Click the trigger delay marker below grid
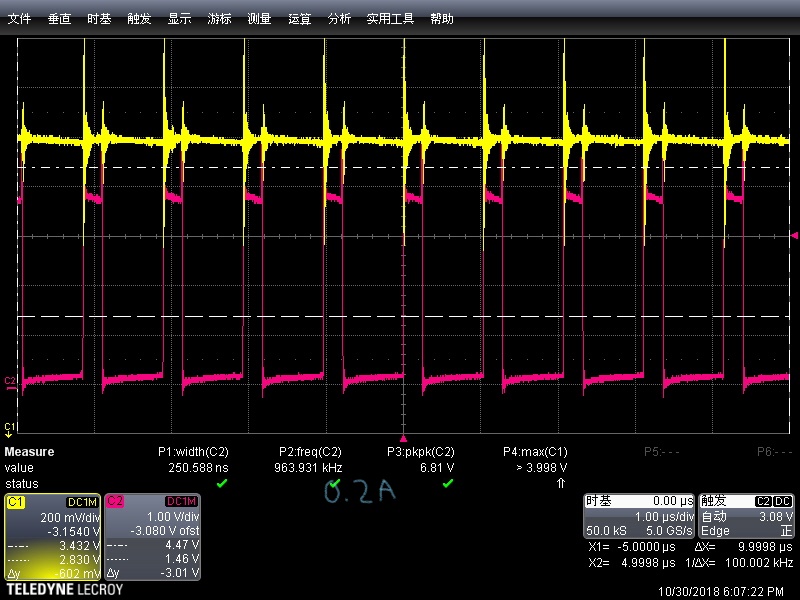The height and width of the screenshot is (600, 800). point(404,438)
